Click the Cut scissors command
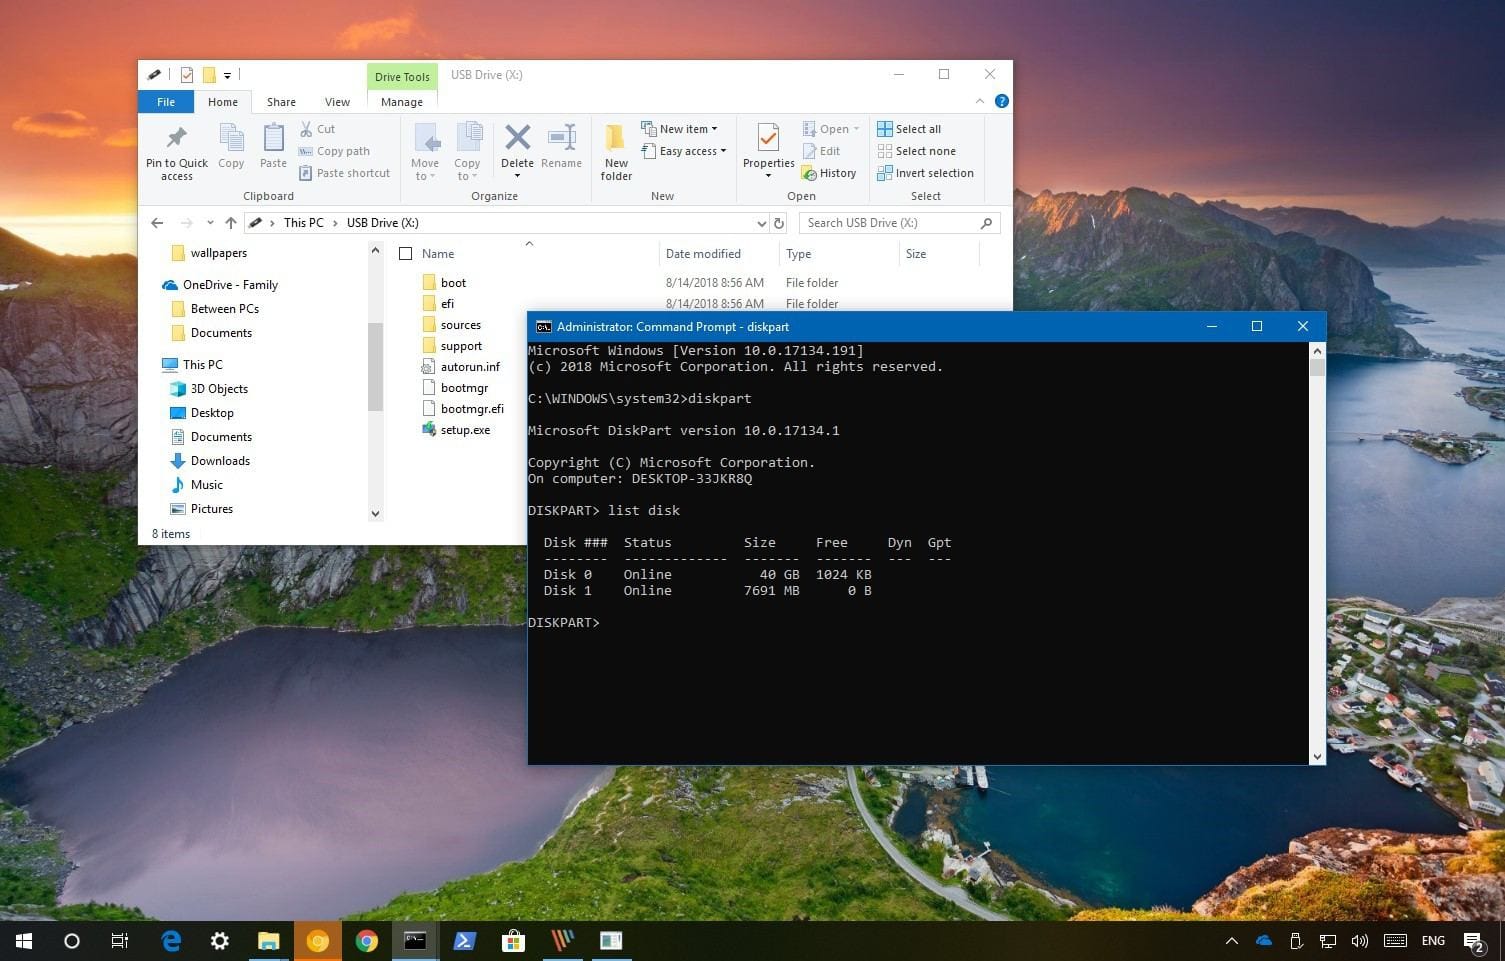The image size is (1505, 961). coord(317,129)
